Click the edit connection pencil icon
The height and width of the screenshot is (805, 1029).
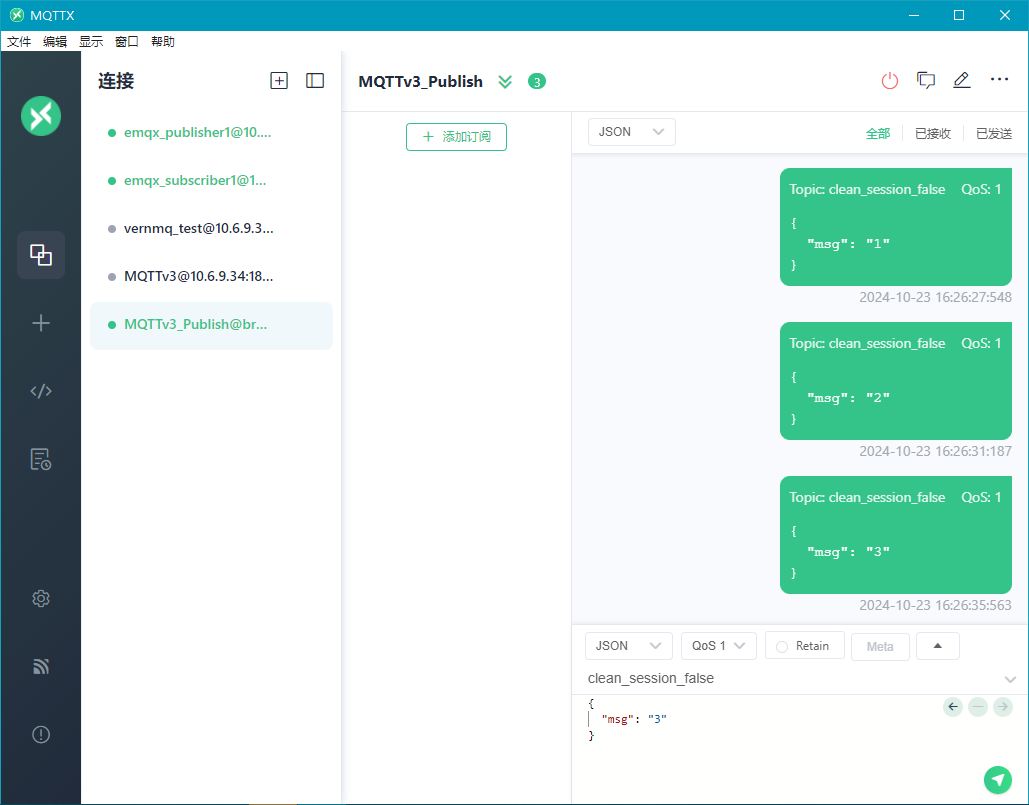pyautogui.click(x=961, y=81)
